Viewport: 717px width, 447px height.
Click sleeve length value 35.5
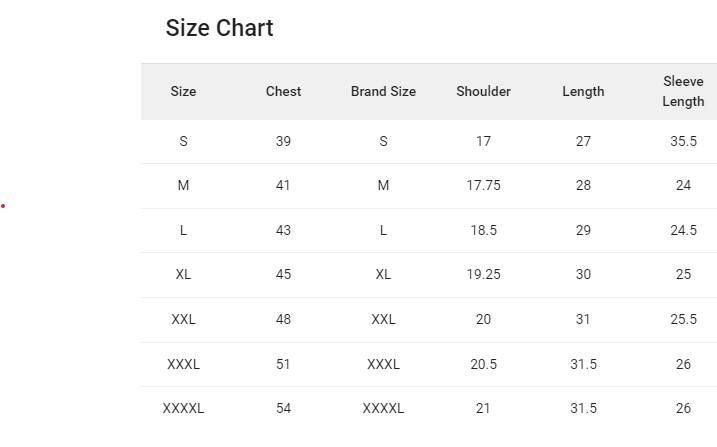[x=683, y=141]
